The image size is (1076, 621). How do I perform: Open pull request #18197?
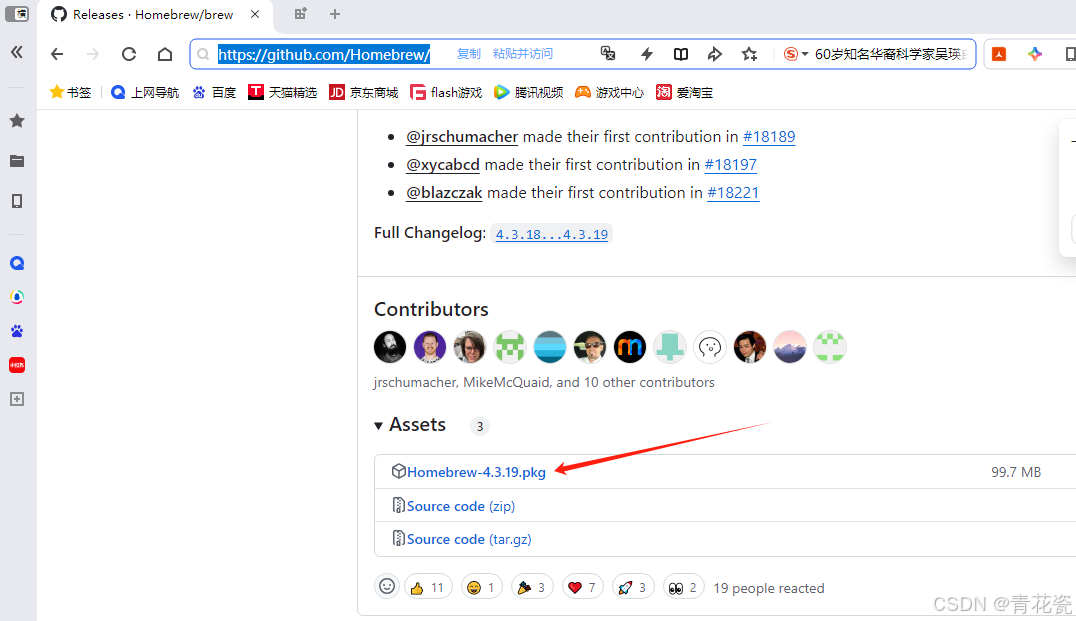pos(731,165)
